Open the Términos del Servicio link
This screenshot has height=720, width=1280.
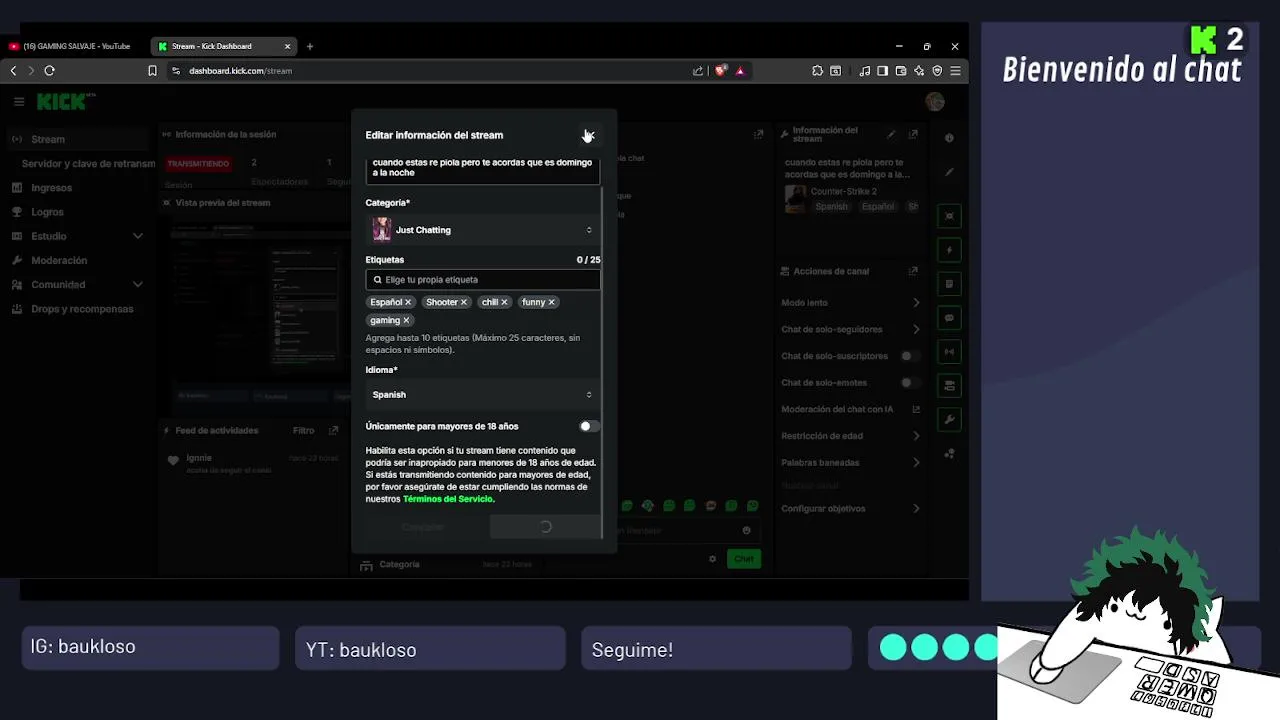(x=448, y=499)
